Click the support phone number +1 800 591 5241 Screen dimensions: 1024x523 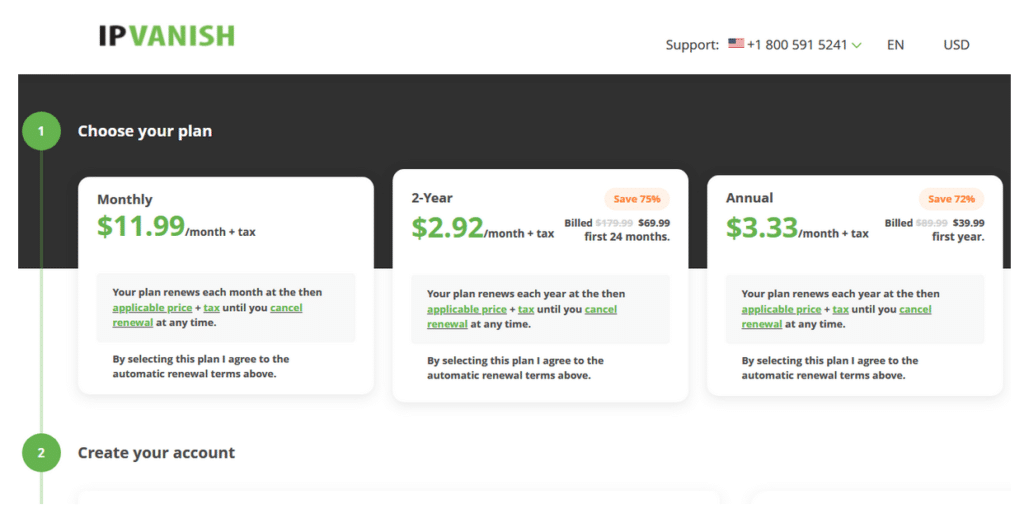click(797, 45)
